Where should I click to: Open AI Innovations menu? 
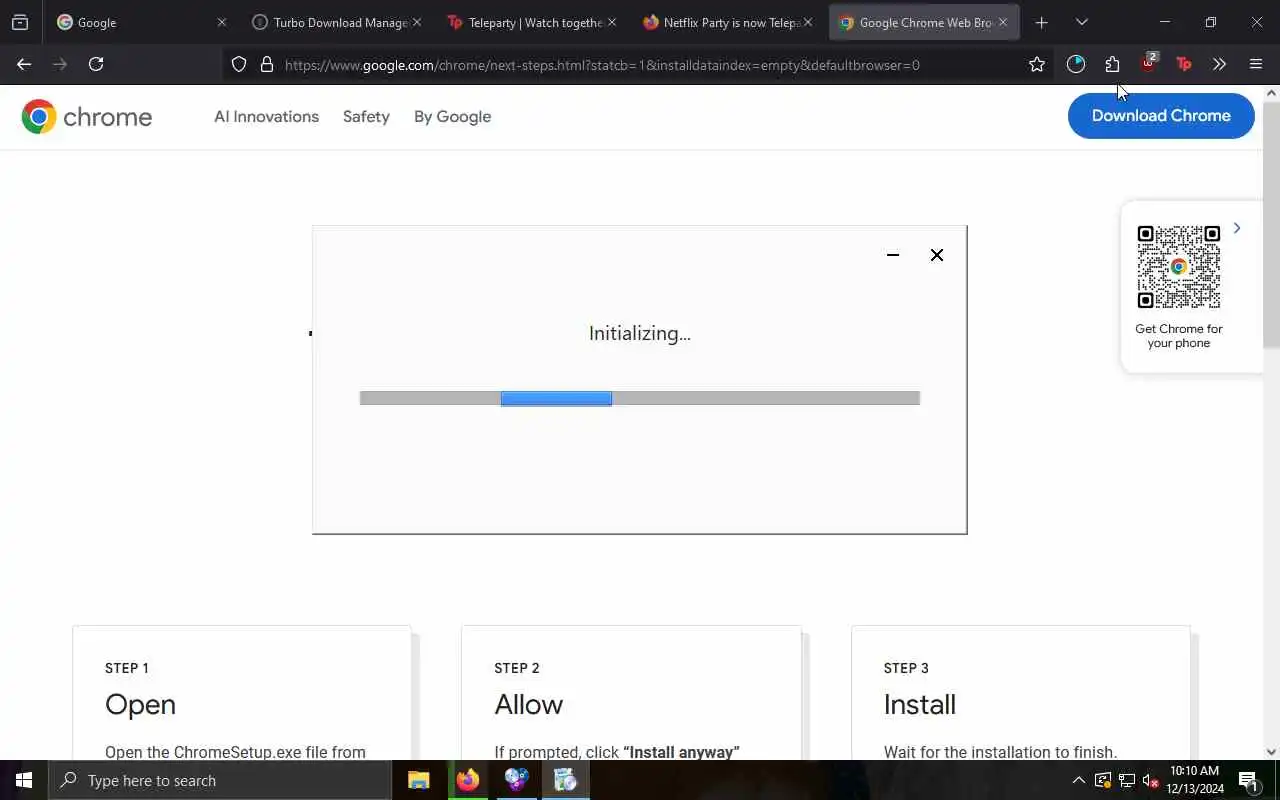266,117
